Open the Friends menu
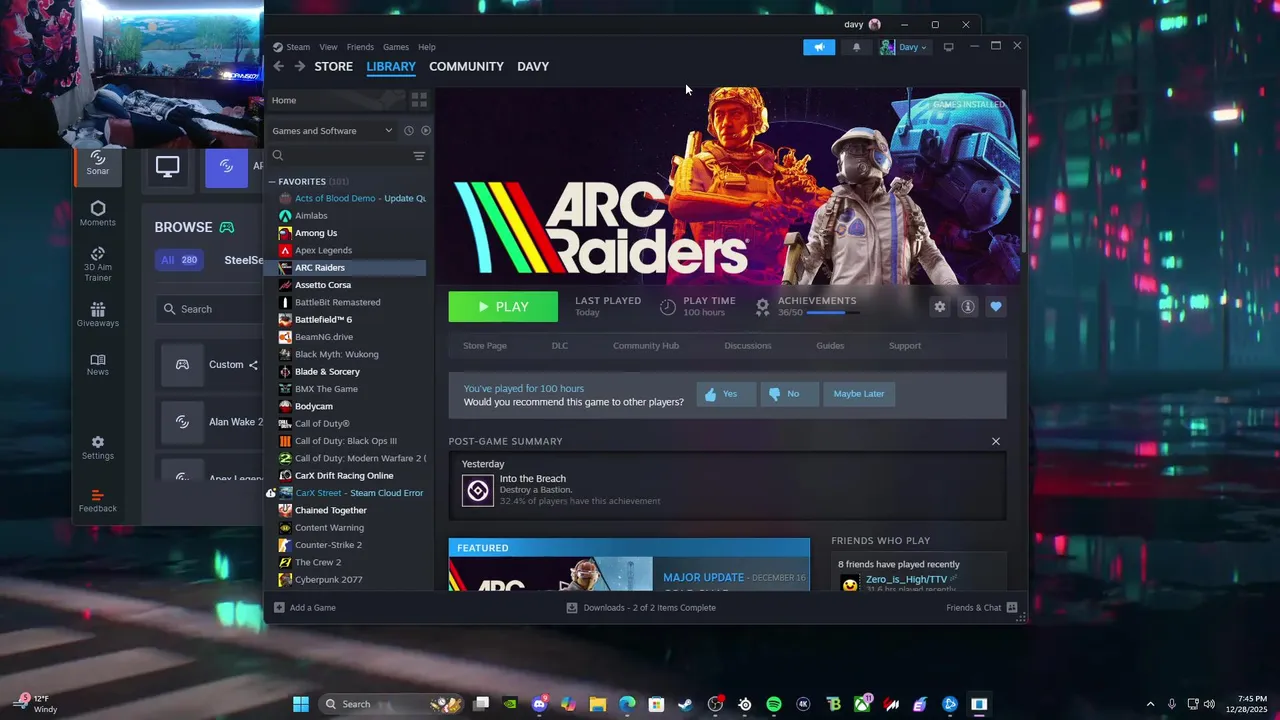Viewport: 1280px width, 720px height. (x=360, y=47)
